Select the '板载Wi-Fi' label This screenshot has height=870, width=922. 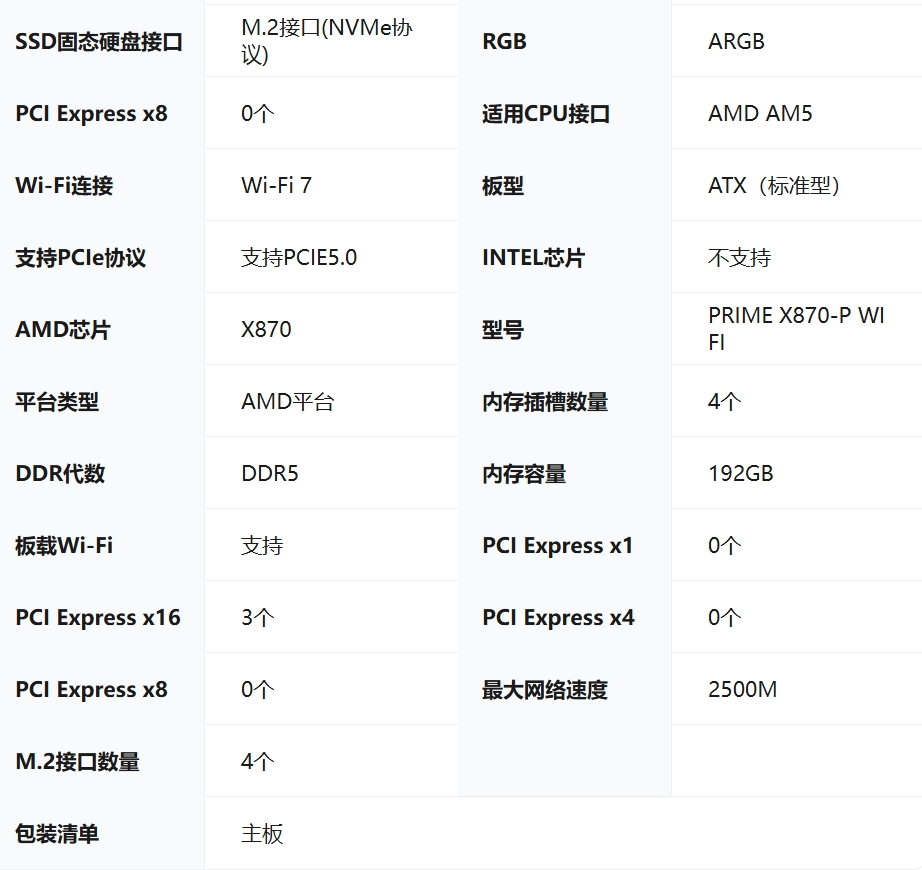tap(64, 546)
